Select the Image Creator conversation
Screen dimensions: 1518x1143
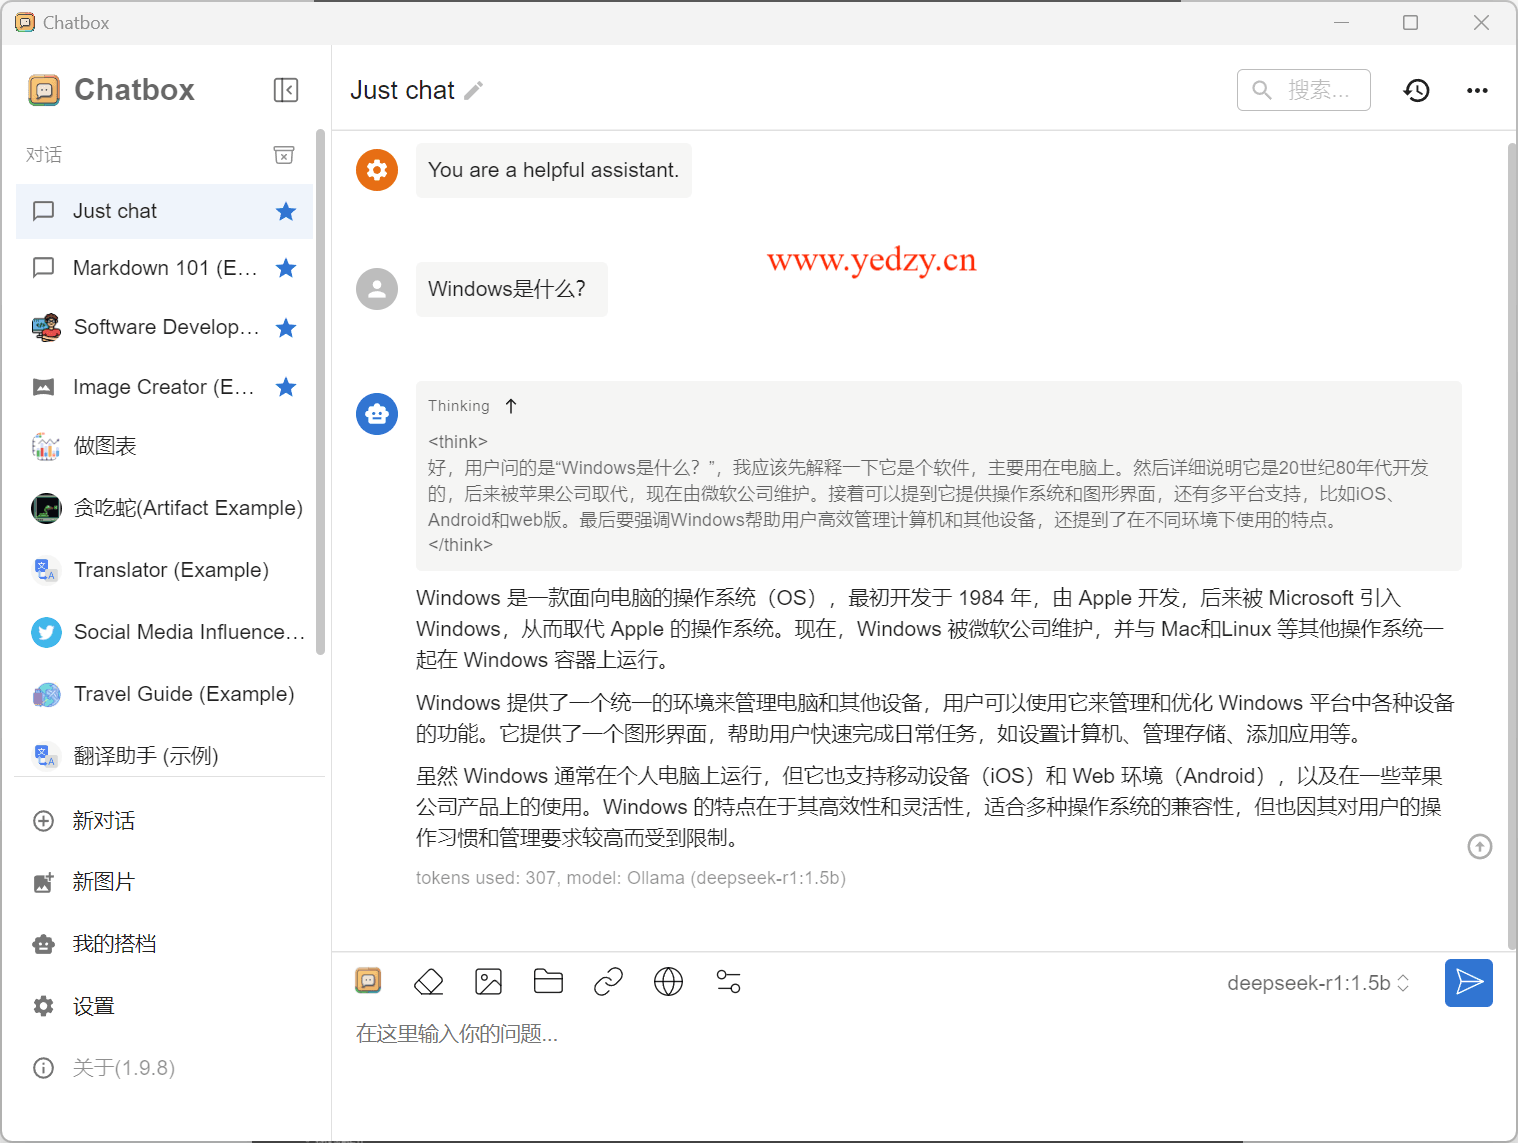click(x=164, y=387)
